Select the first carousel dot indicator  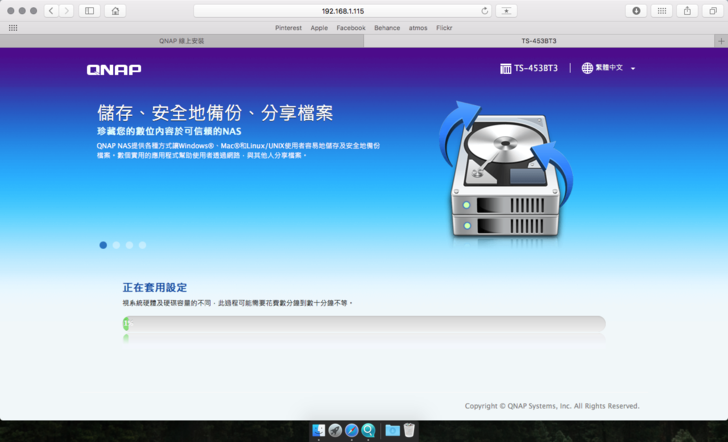point(103,245)
